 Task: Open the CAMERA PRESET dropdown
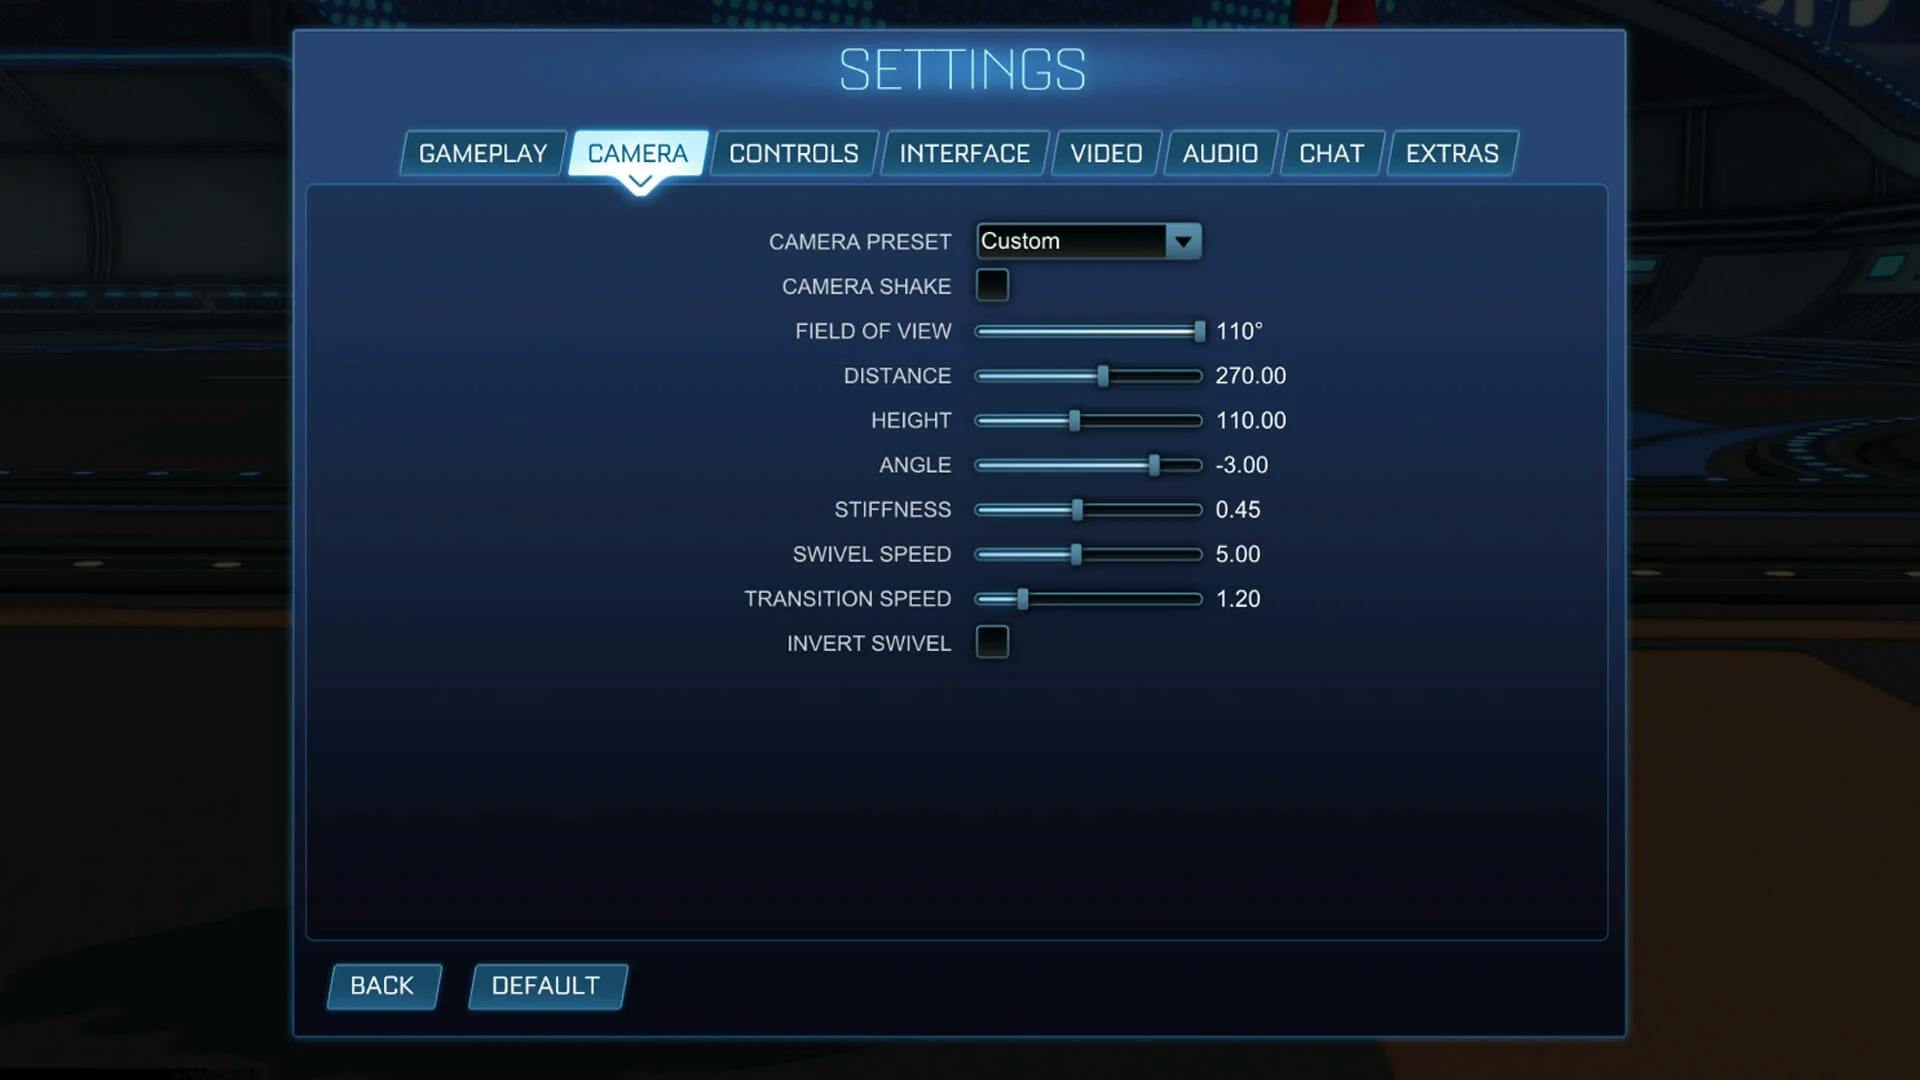[1183, 240]
